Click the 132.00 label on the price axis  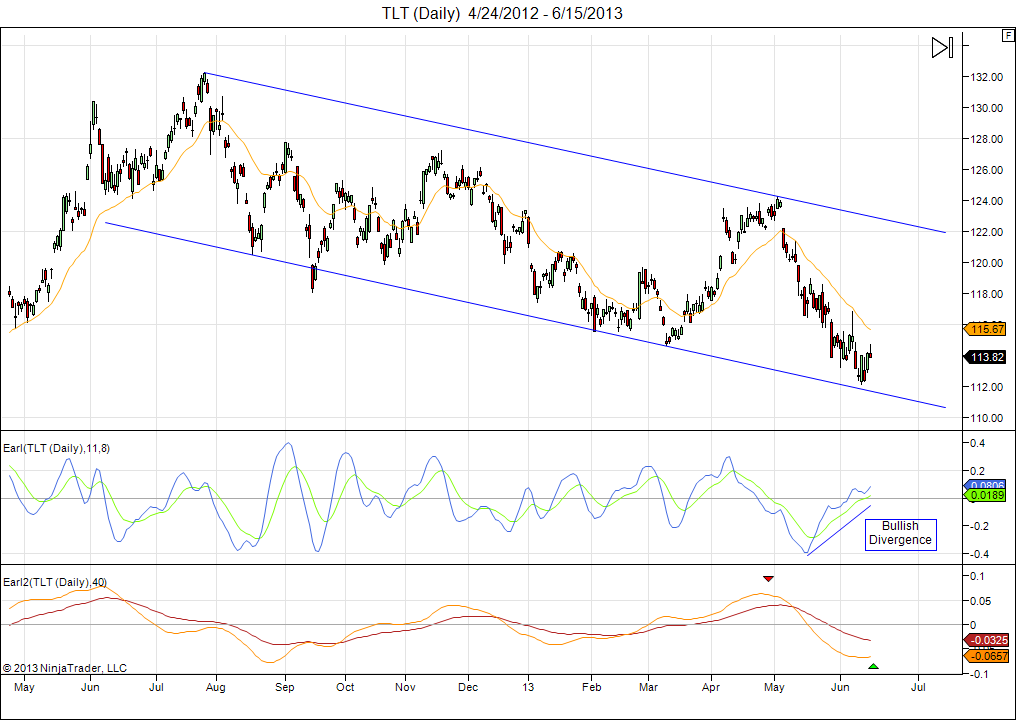(x=985, y=77)
